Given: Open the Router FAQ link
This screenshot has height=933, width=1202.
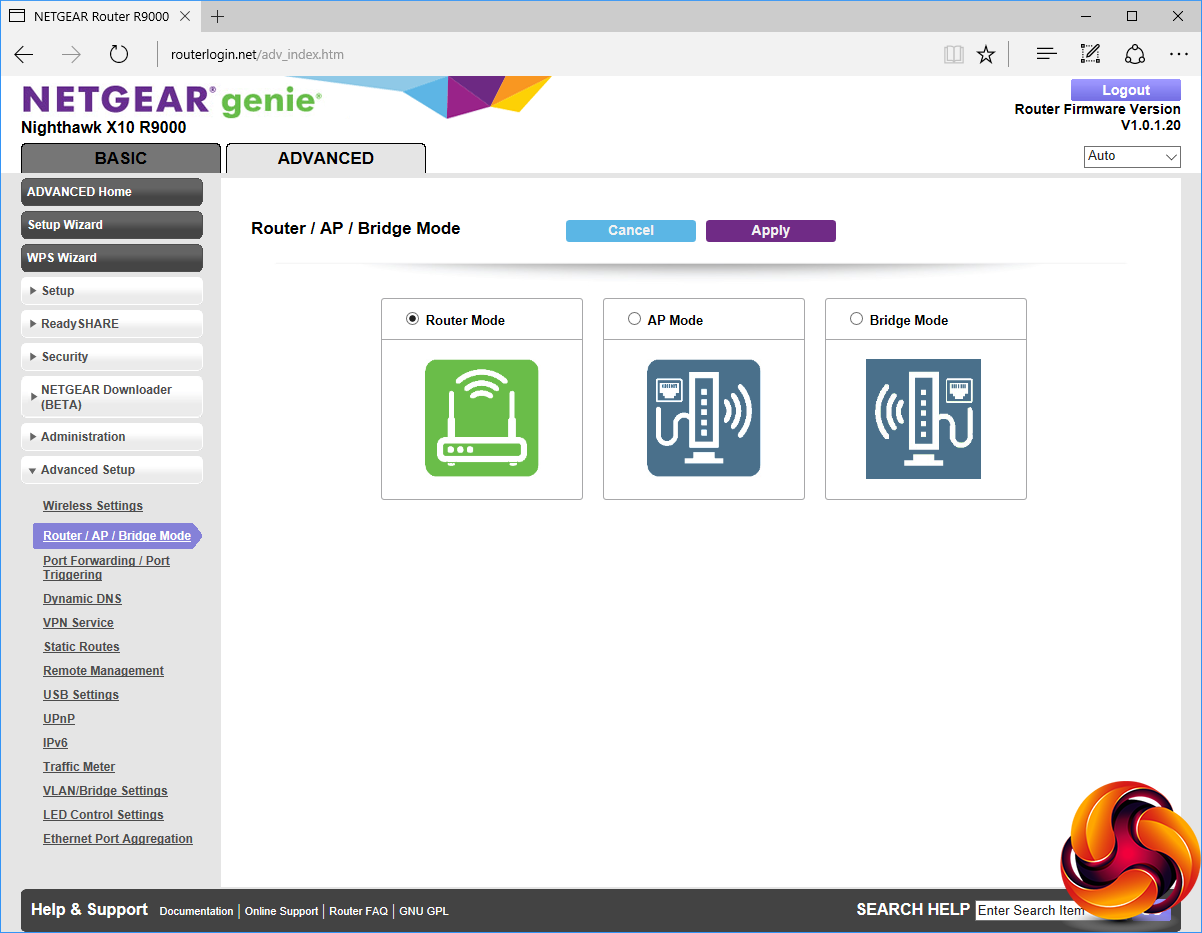Looking at the screenshot, I should coord(358,911).
